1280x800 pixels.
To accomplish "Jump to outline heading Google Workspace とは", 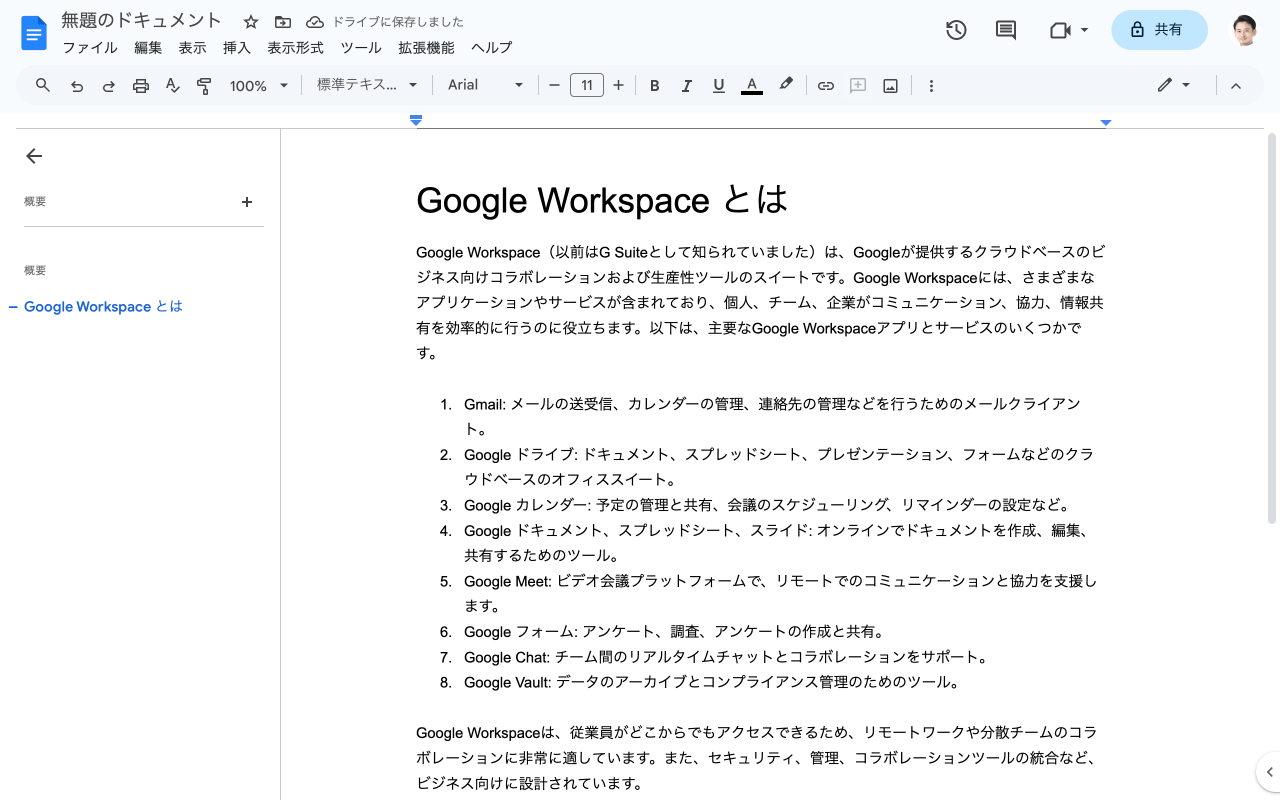I will (103, 307).
